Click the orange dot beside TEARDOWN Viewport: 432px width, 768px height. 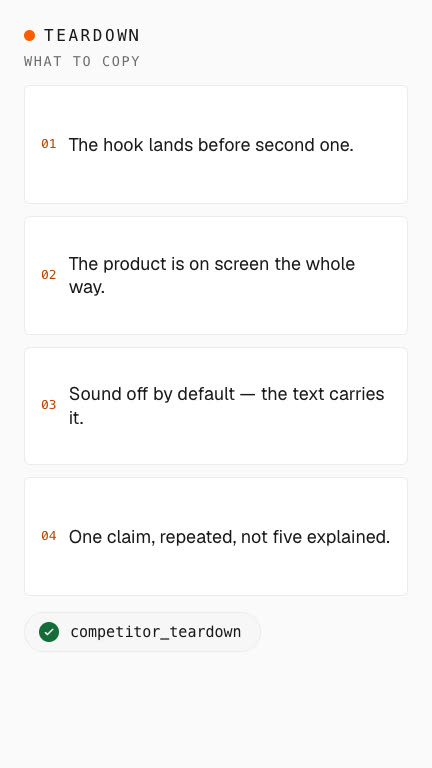[x=29, y=35]
